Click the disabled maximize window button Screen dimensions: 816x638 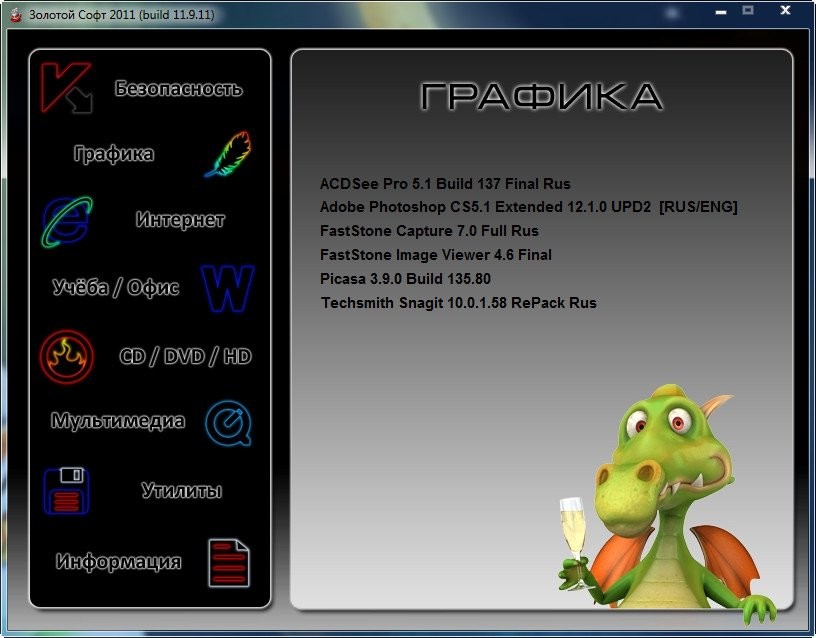(x=748, y=10)
